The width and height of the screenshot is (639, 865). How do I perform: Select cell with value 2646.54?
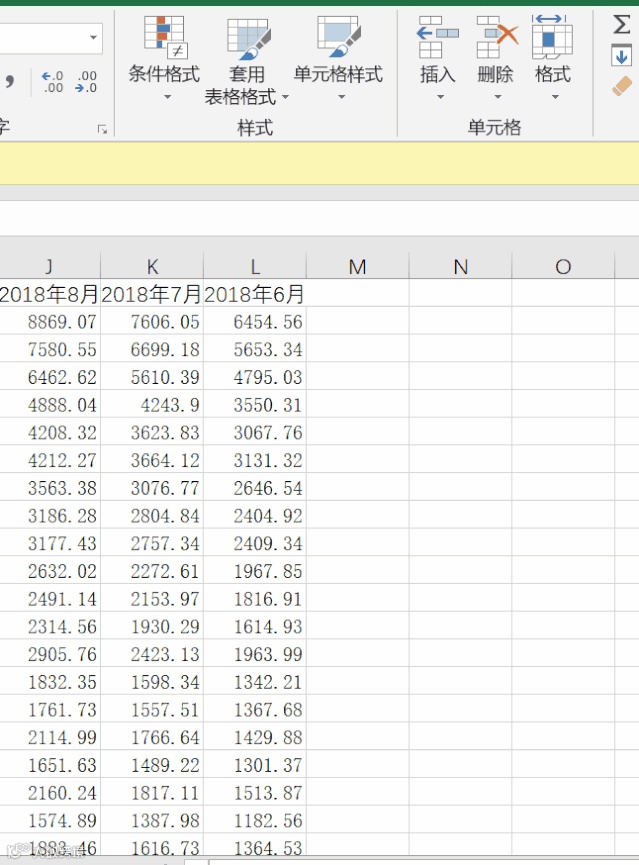tap(255, 488)
